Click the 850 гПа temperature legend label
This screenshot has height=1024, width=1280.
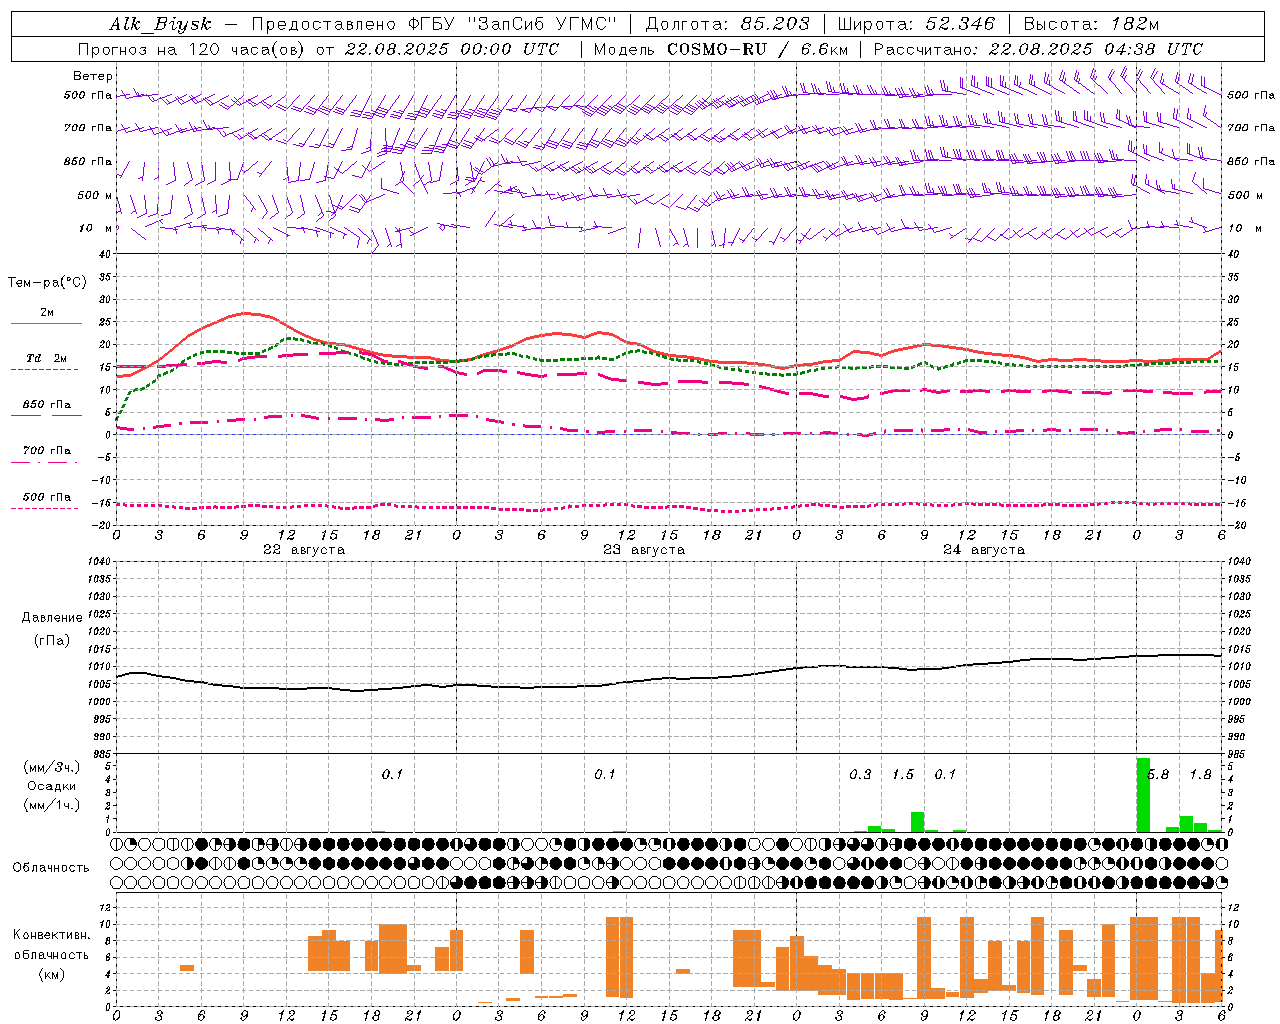click(x=47, y=405)
